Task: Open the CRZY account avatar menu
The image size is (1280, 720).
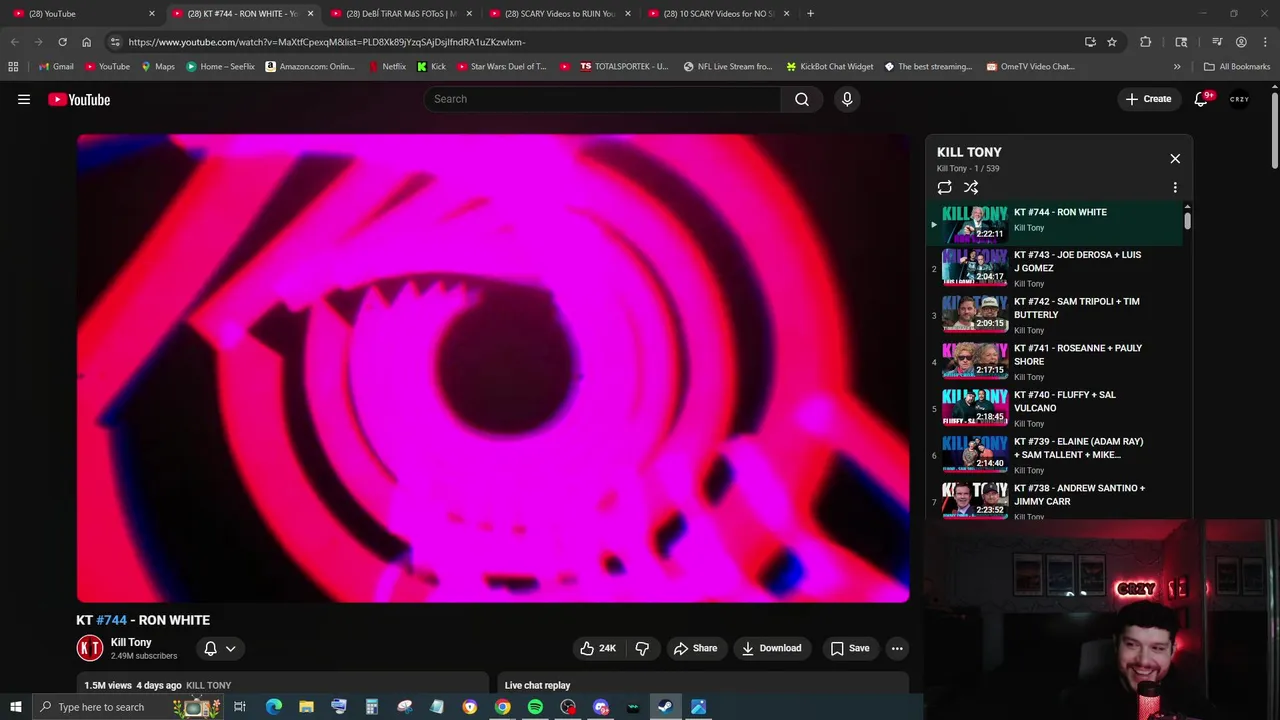Action: point(1240,99)
